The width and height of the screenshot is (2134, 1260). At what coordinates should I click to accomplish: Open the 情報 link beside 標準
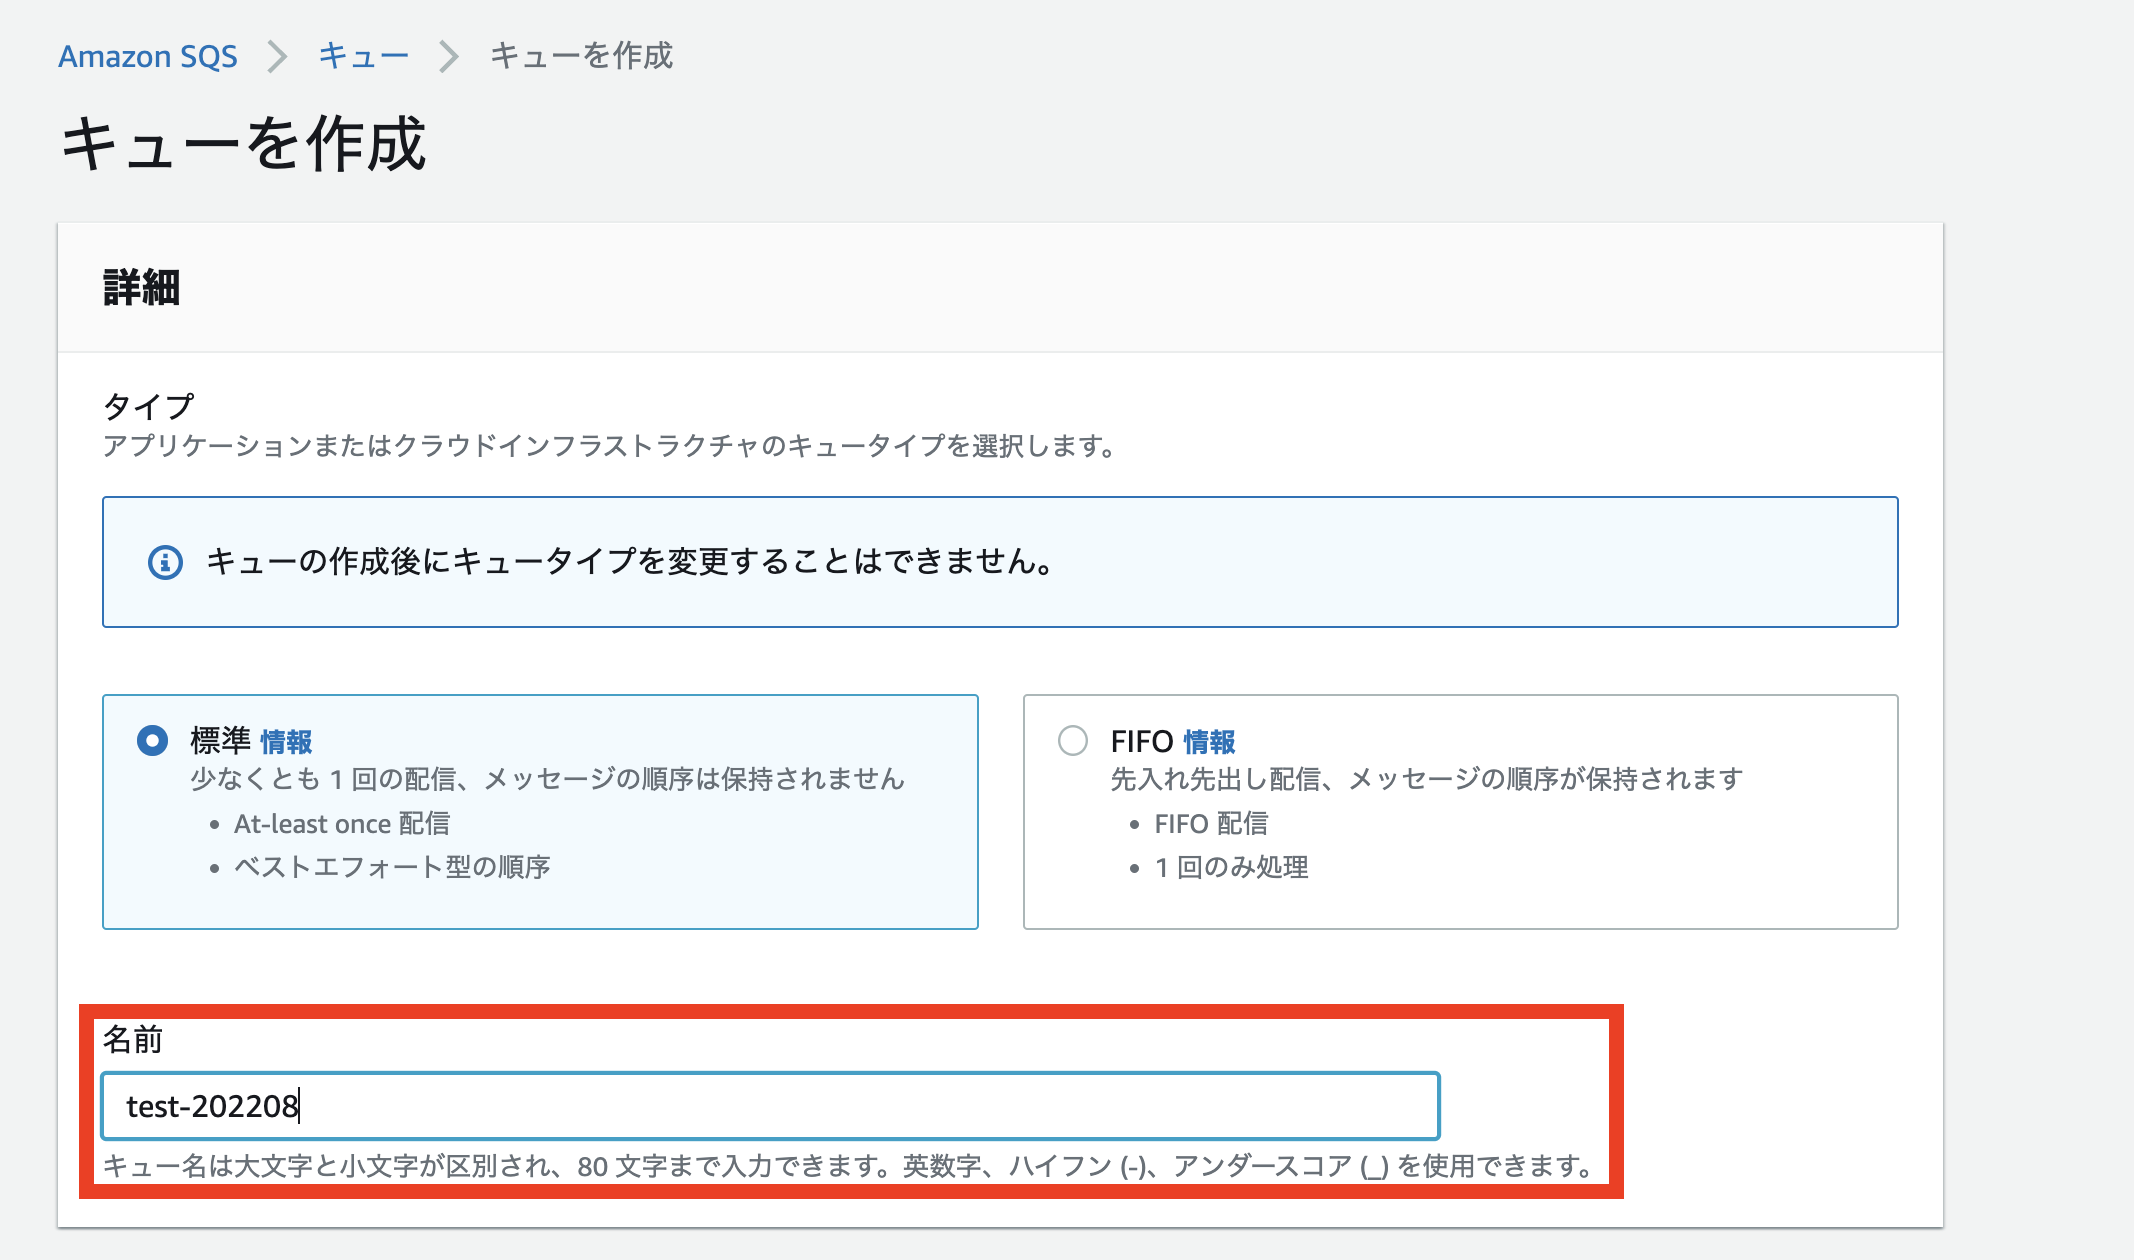tap(286, 742)
